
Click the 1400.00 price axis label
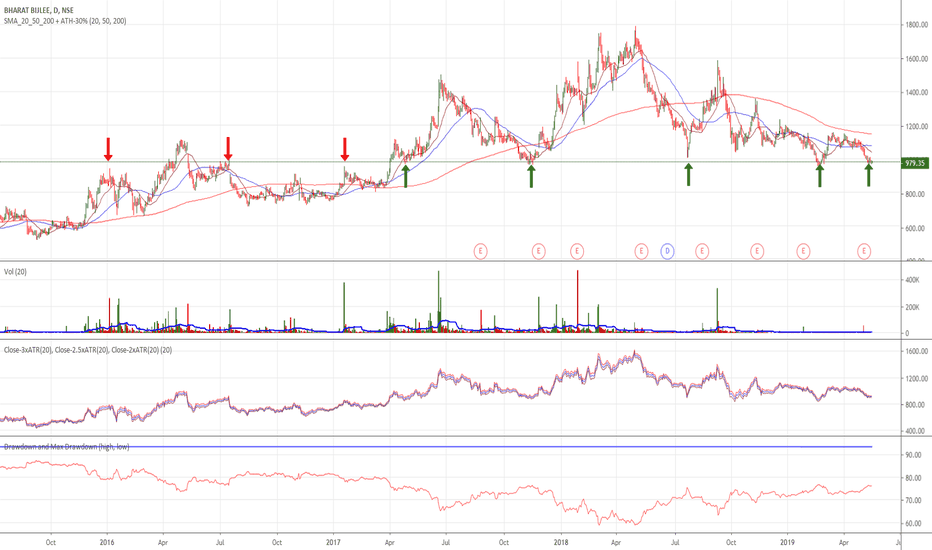click(x=917, y=93)
